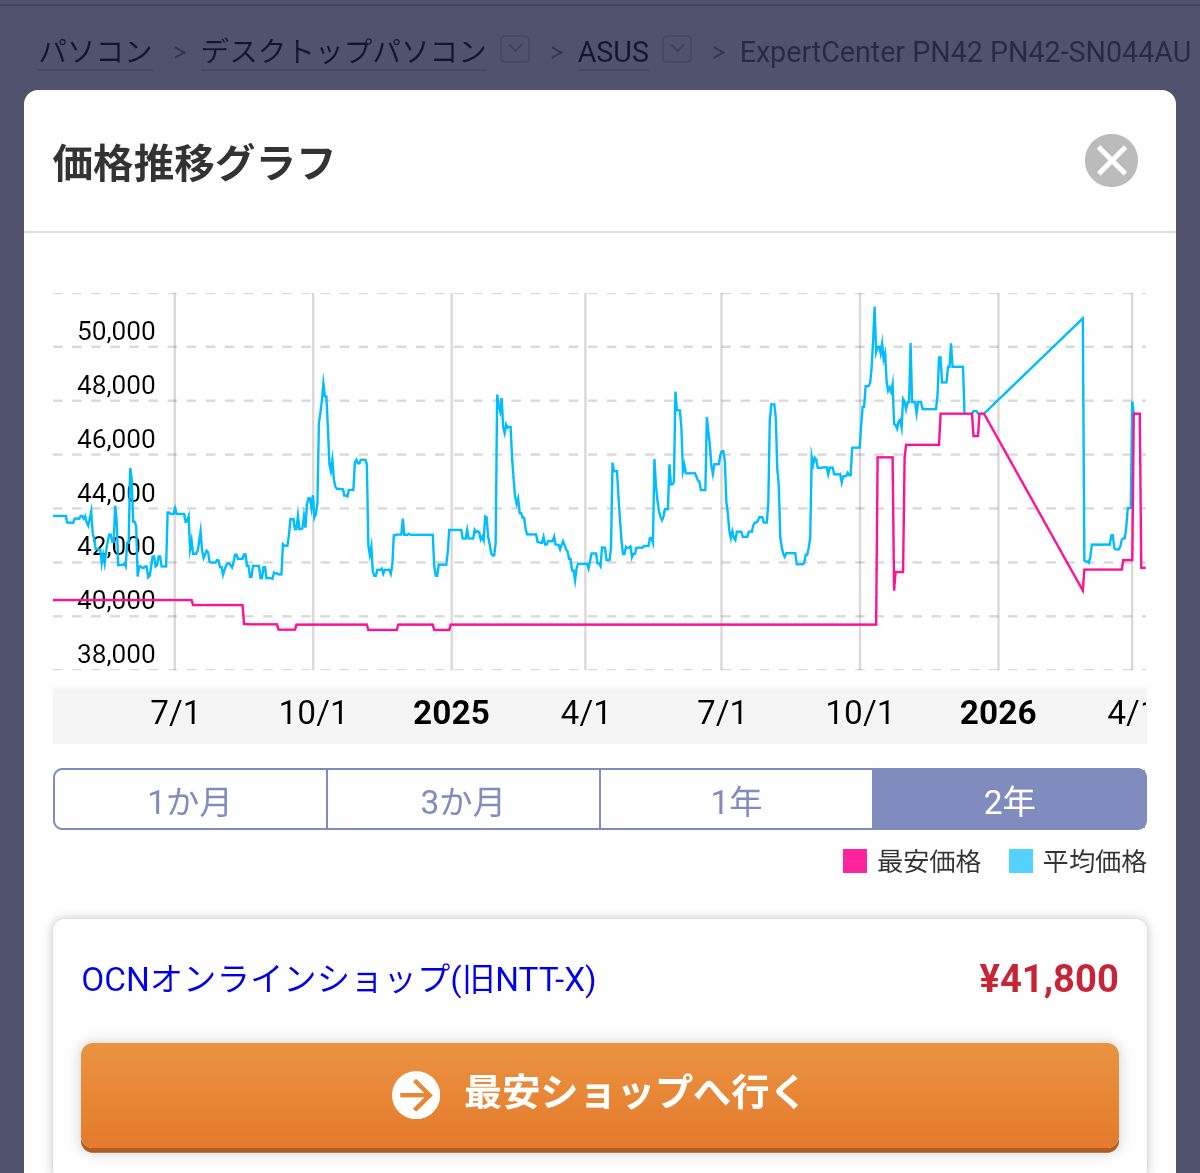Expand the デスクトップパソコン category dropdown

coord(515,49)
